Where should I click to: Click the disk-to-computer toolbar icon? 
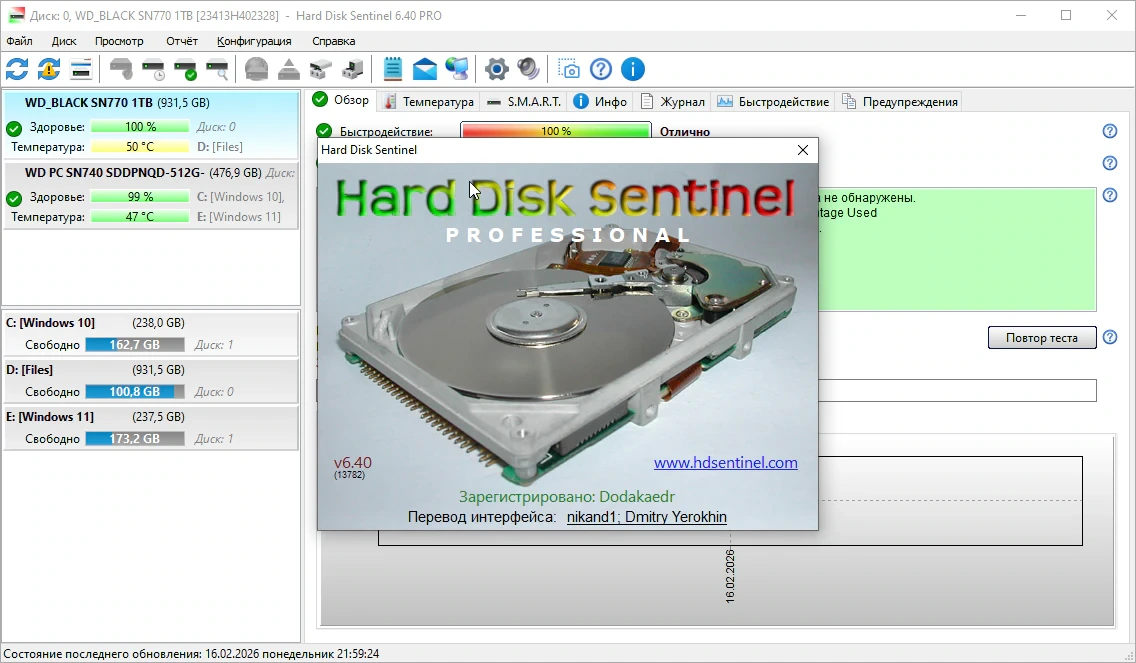click(x=352, y=70)
